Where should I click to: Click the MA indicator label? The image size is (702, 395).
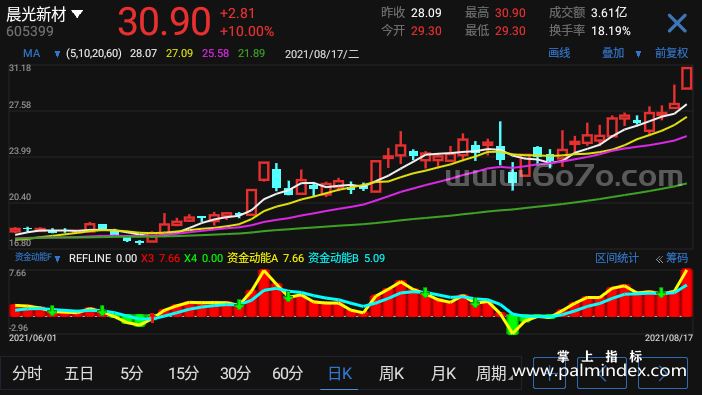click(x=31, y=54)
